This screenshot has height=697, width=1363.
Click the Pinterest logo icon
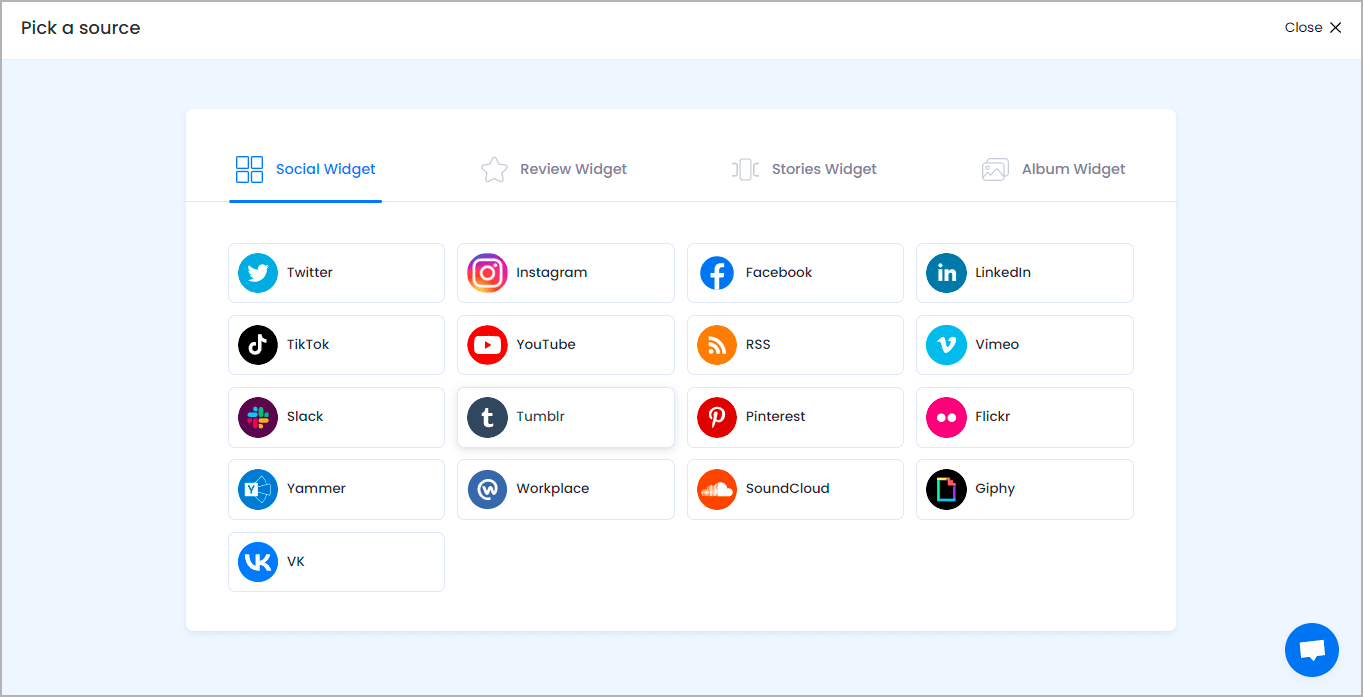[717, 417]
